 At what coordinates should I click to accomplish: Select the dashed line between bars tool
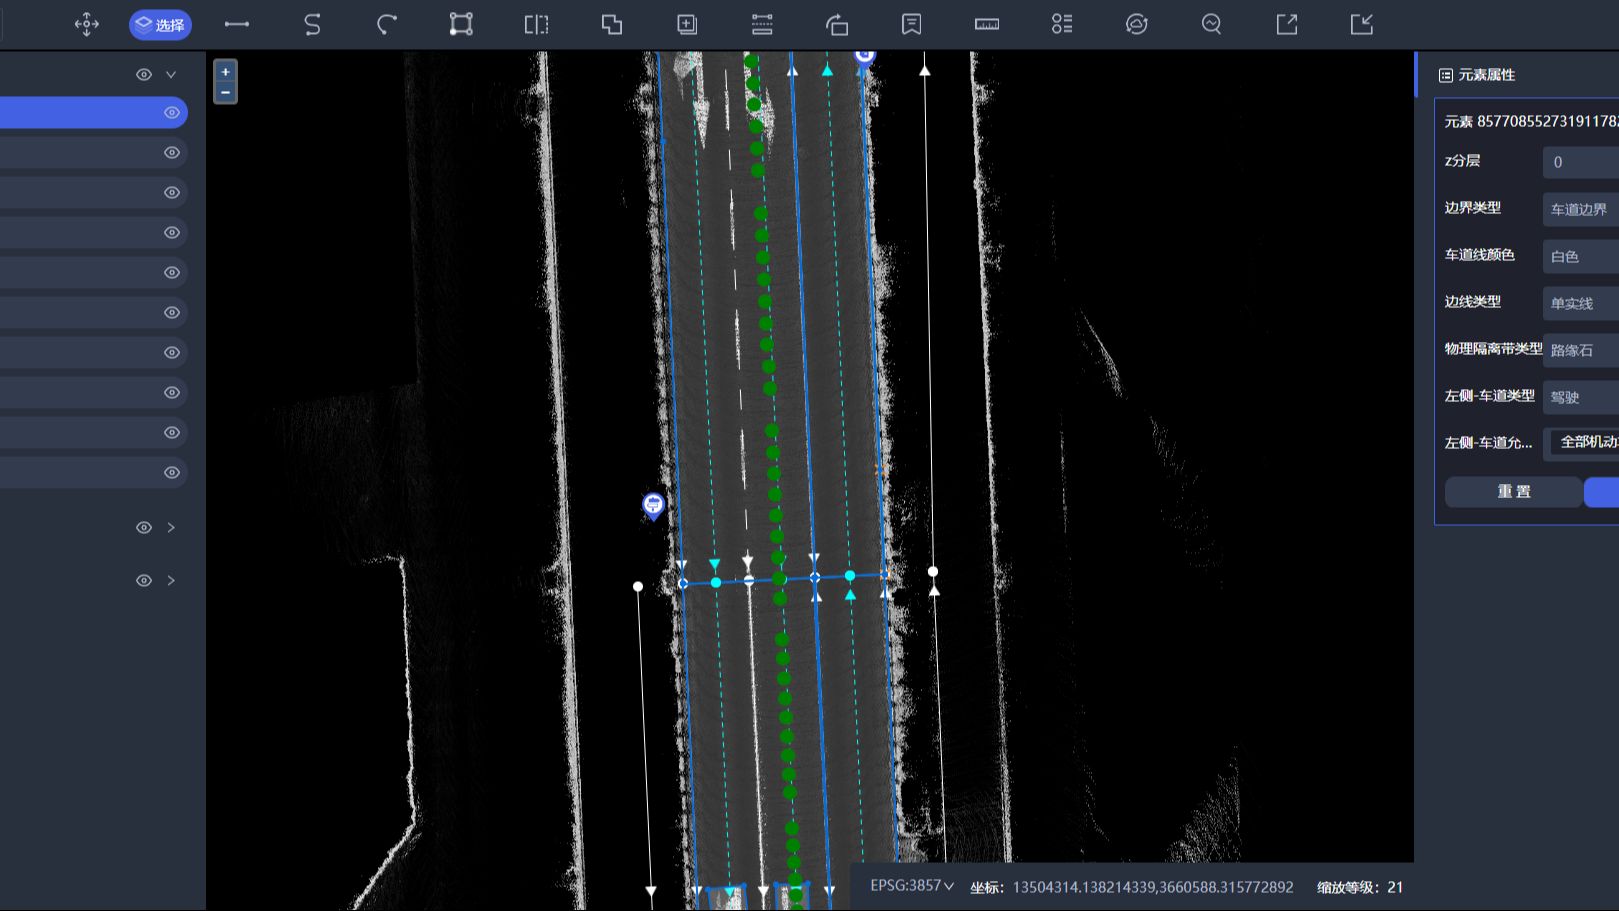point(762,25)
